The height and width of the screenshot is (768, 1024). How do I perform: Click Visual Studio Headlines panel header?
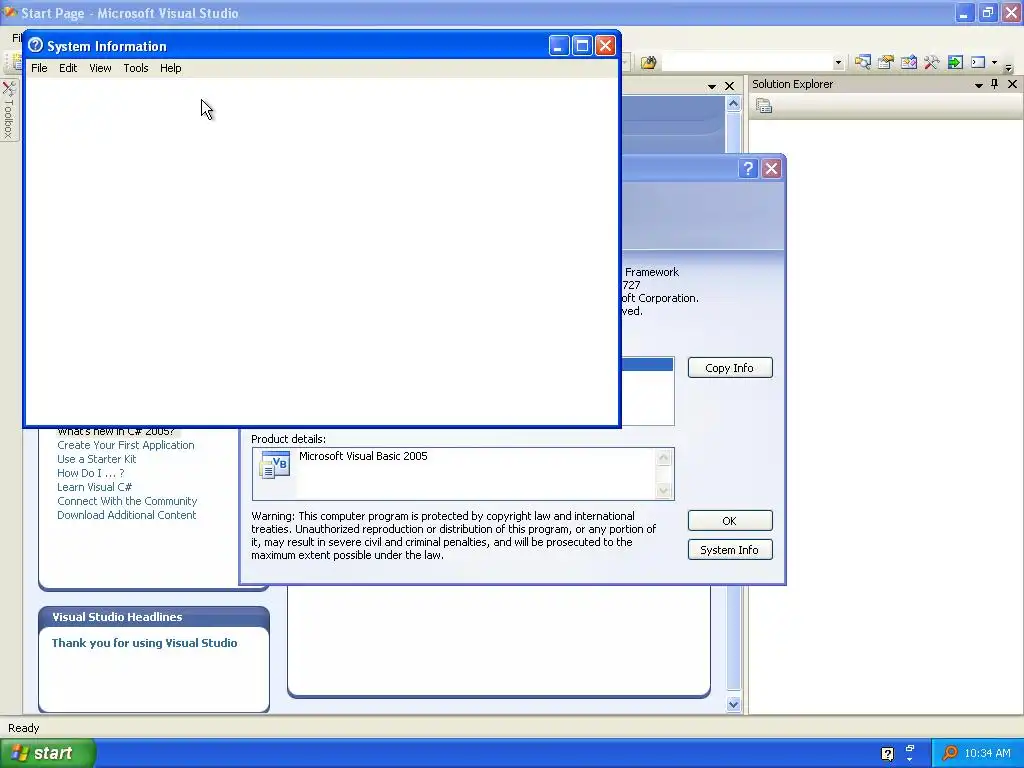tap(154, 616)
